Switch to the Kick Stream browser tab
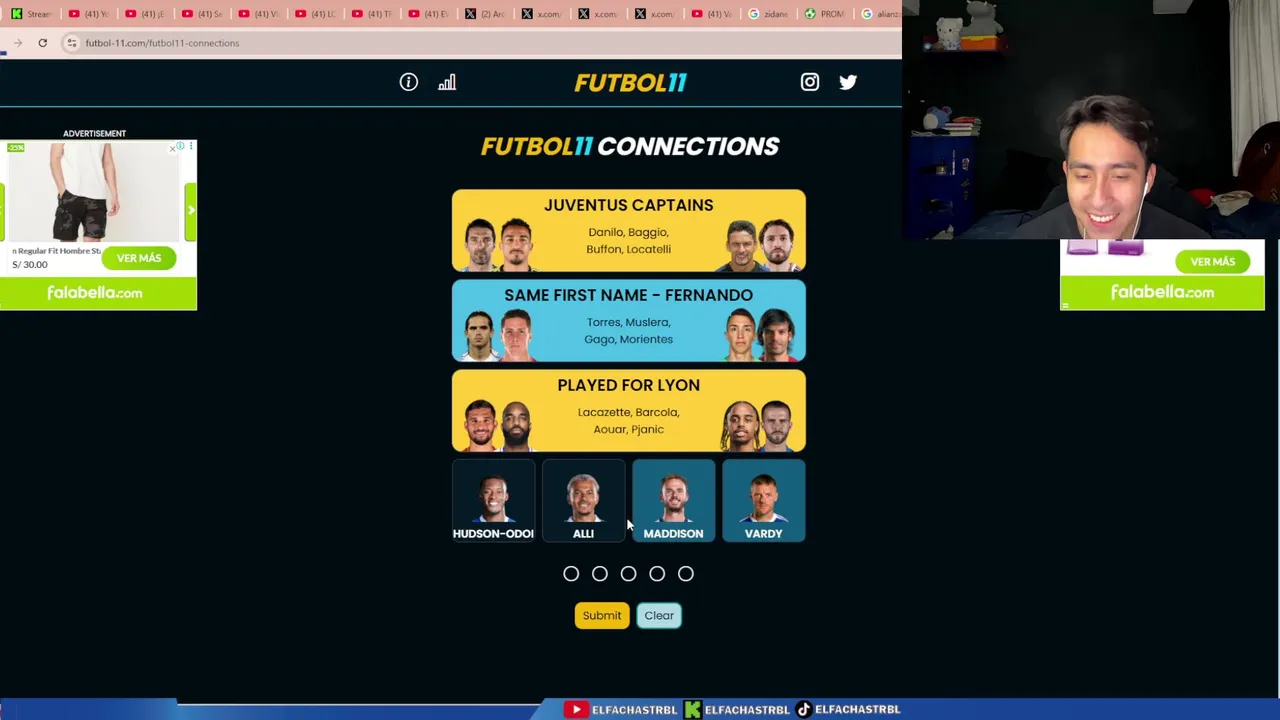 (30, 14)
